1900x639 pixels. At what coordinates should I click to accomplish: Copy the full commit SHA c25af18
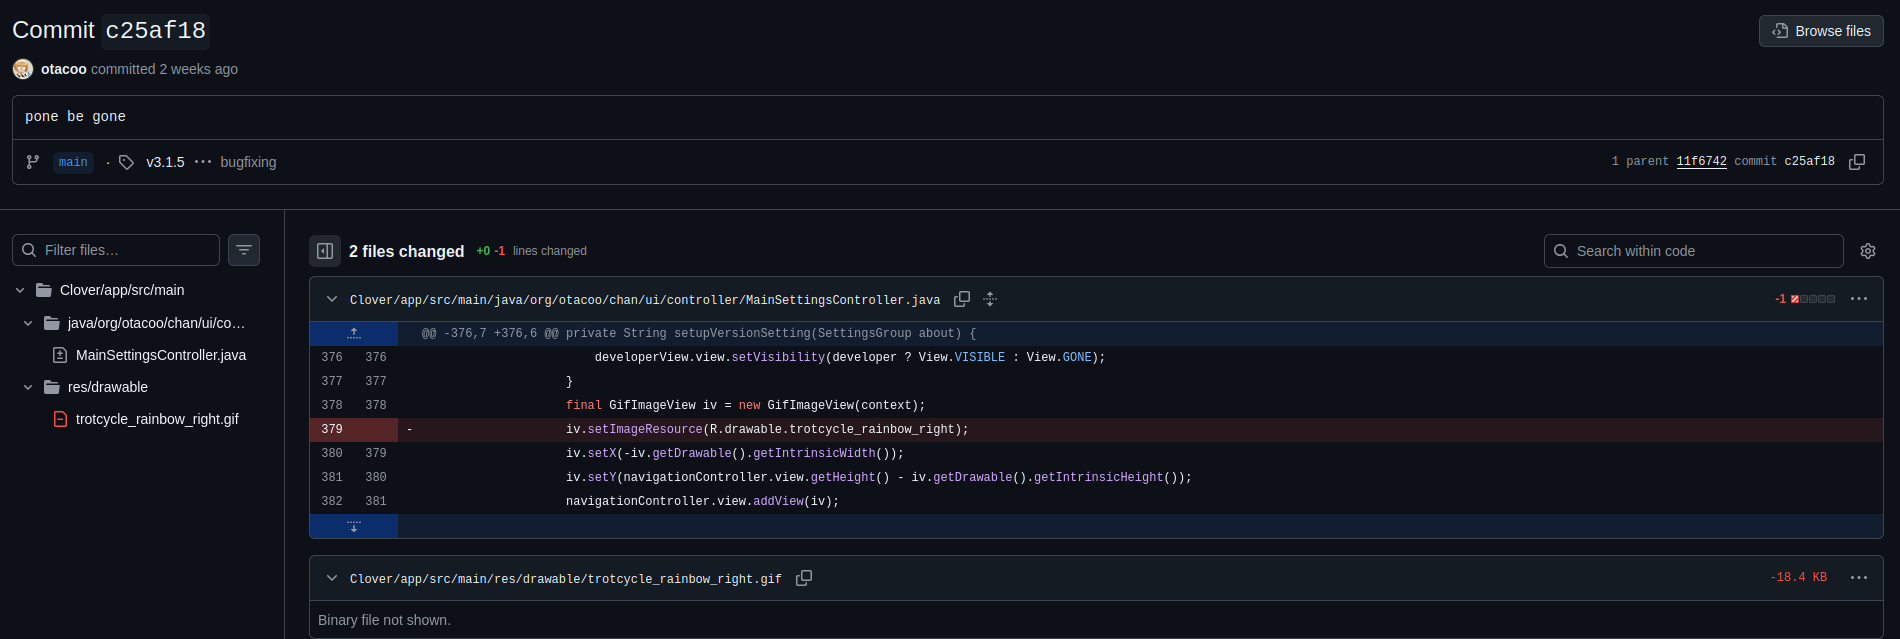pyautogui.click(x=1857, y=162)
